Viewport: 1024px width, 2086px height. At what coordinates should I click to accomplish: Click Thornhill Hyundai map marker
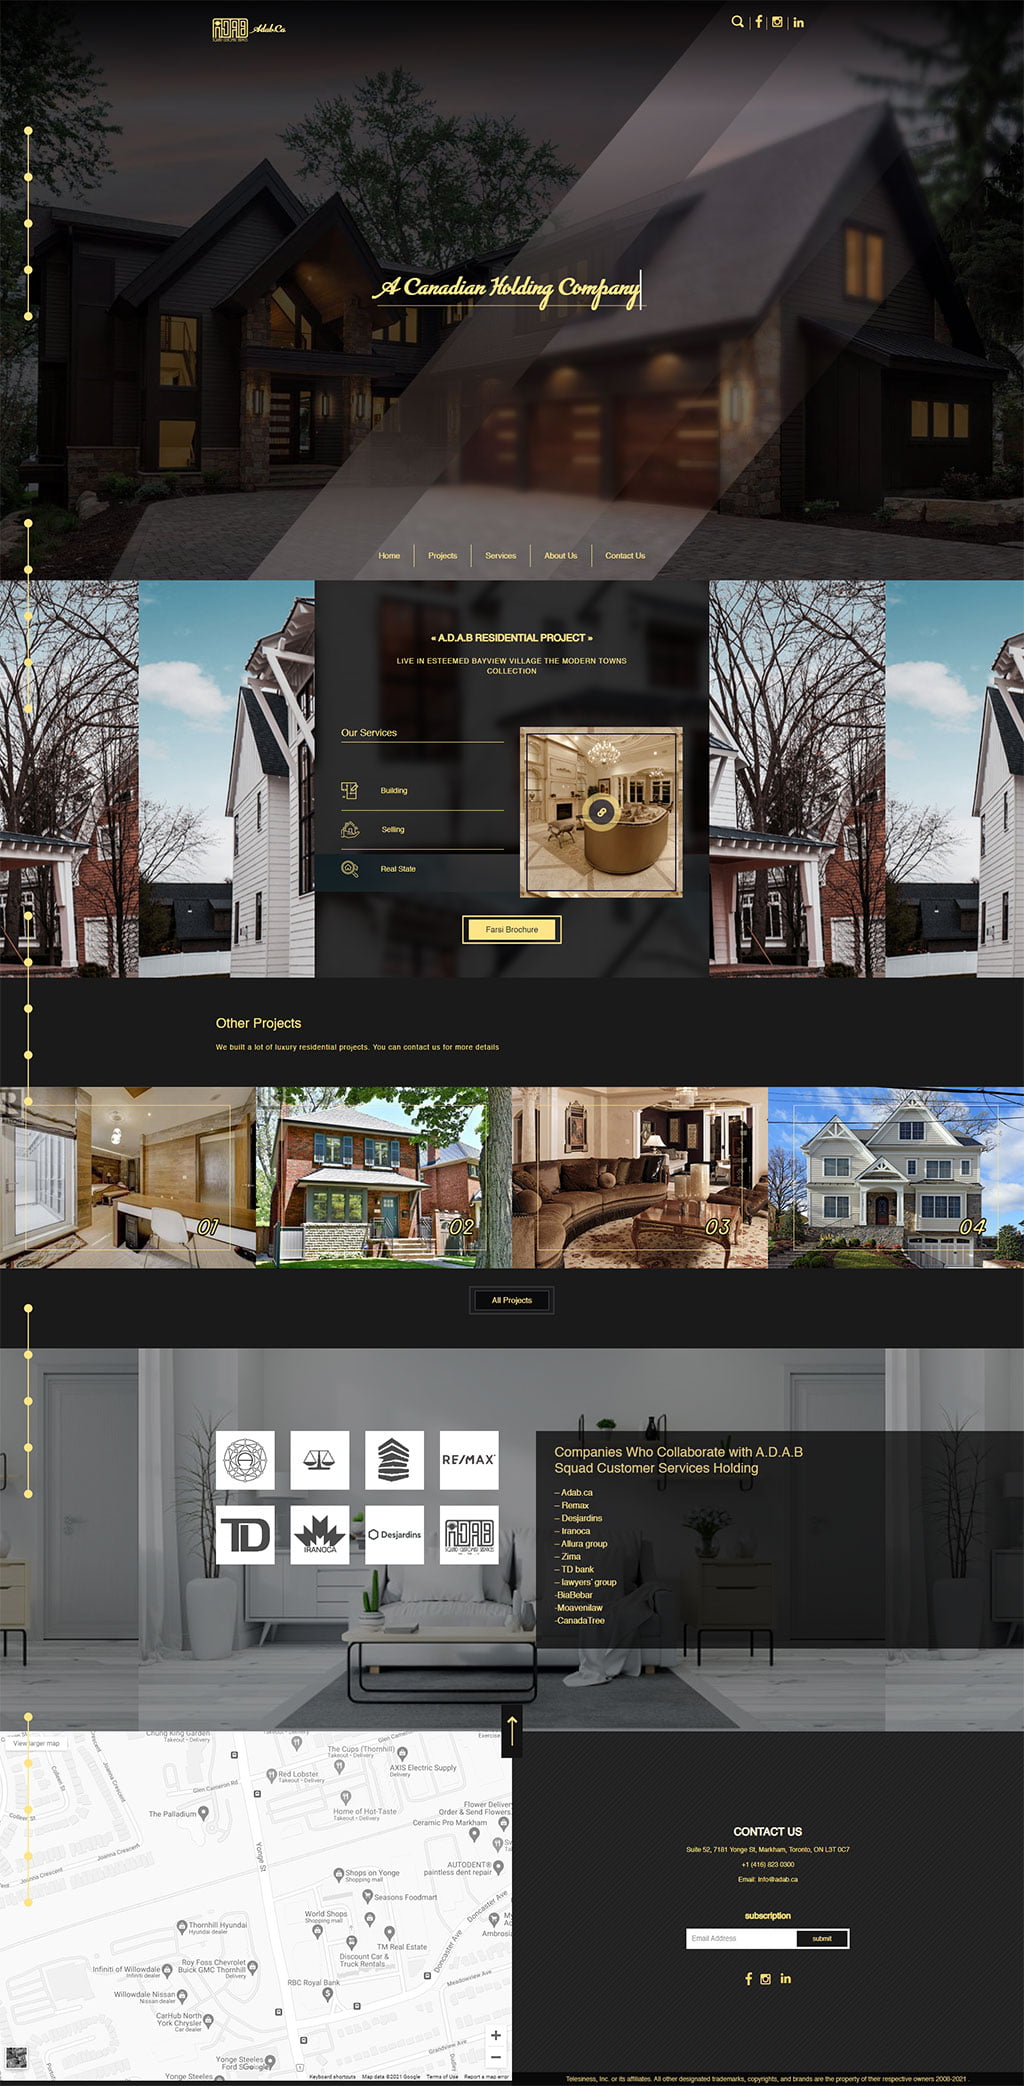(x=182, y=1927)
